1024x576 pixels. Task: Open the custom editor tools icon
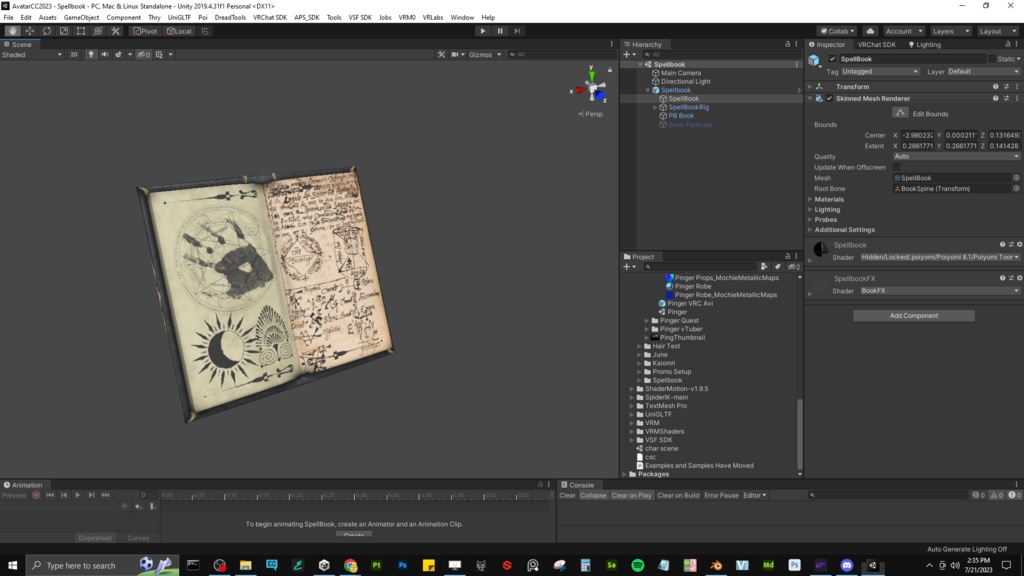(115, 31)
